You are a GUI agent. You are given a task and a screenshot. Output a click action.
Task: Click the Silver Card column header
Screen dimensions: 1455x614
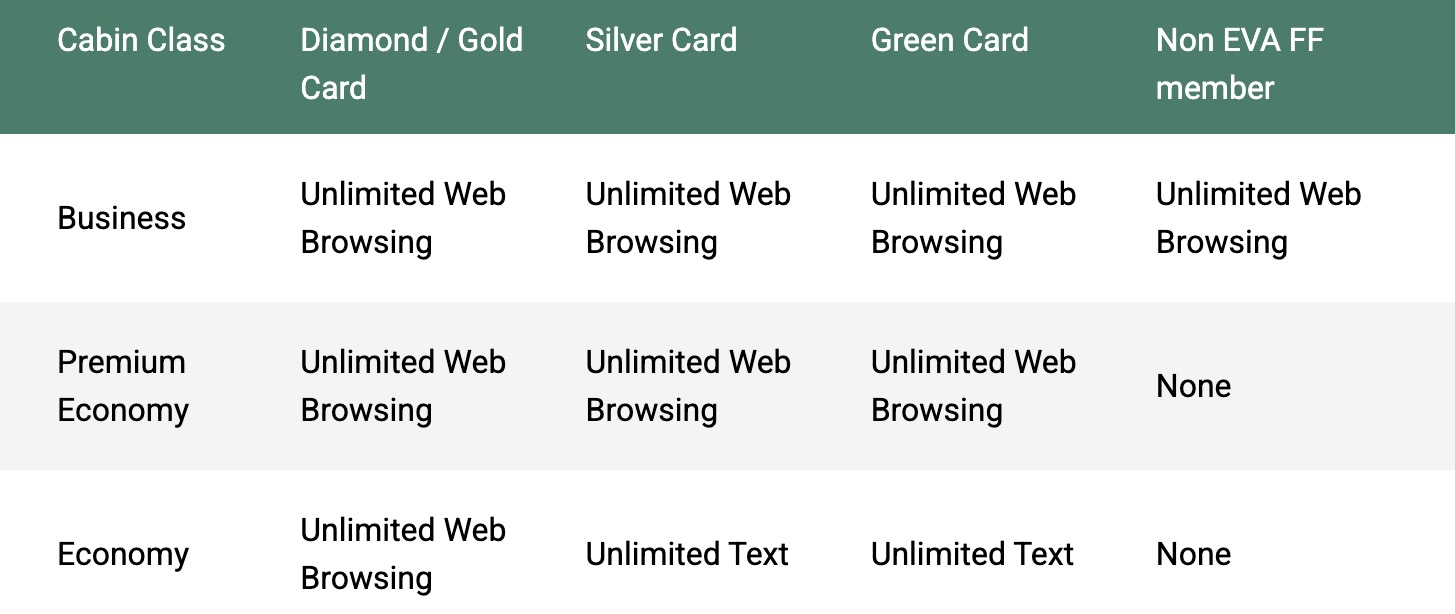[661, 40]
